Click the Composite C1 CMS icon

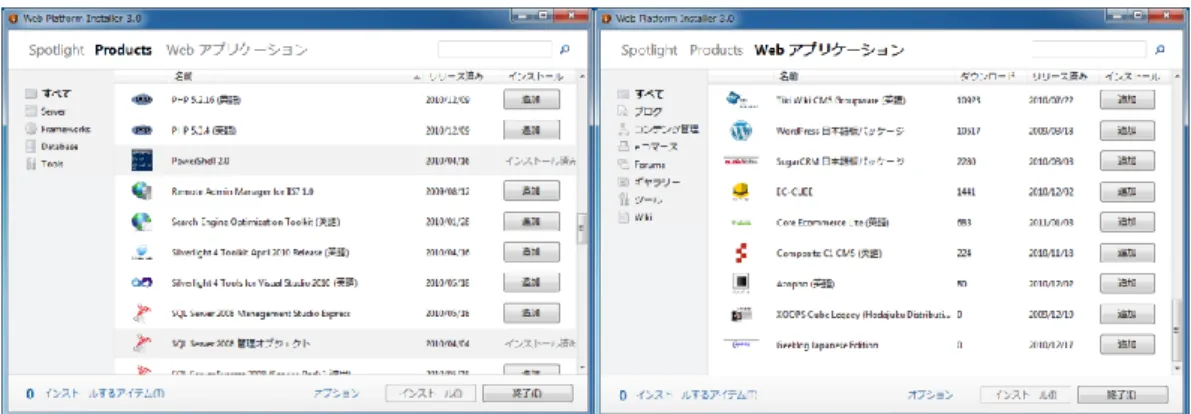coord(741,253)
